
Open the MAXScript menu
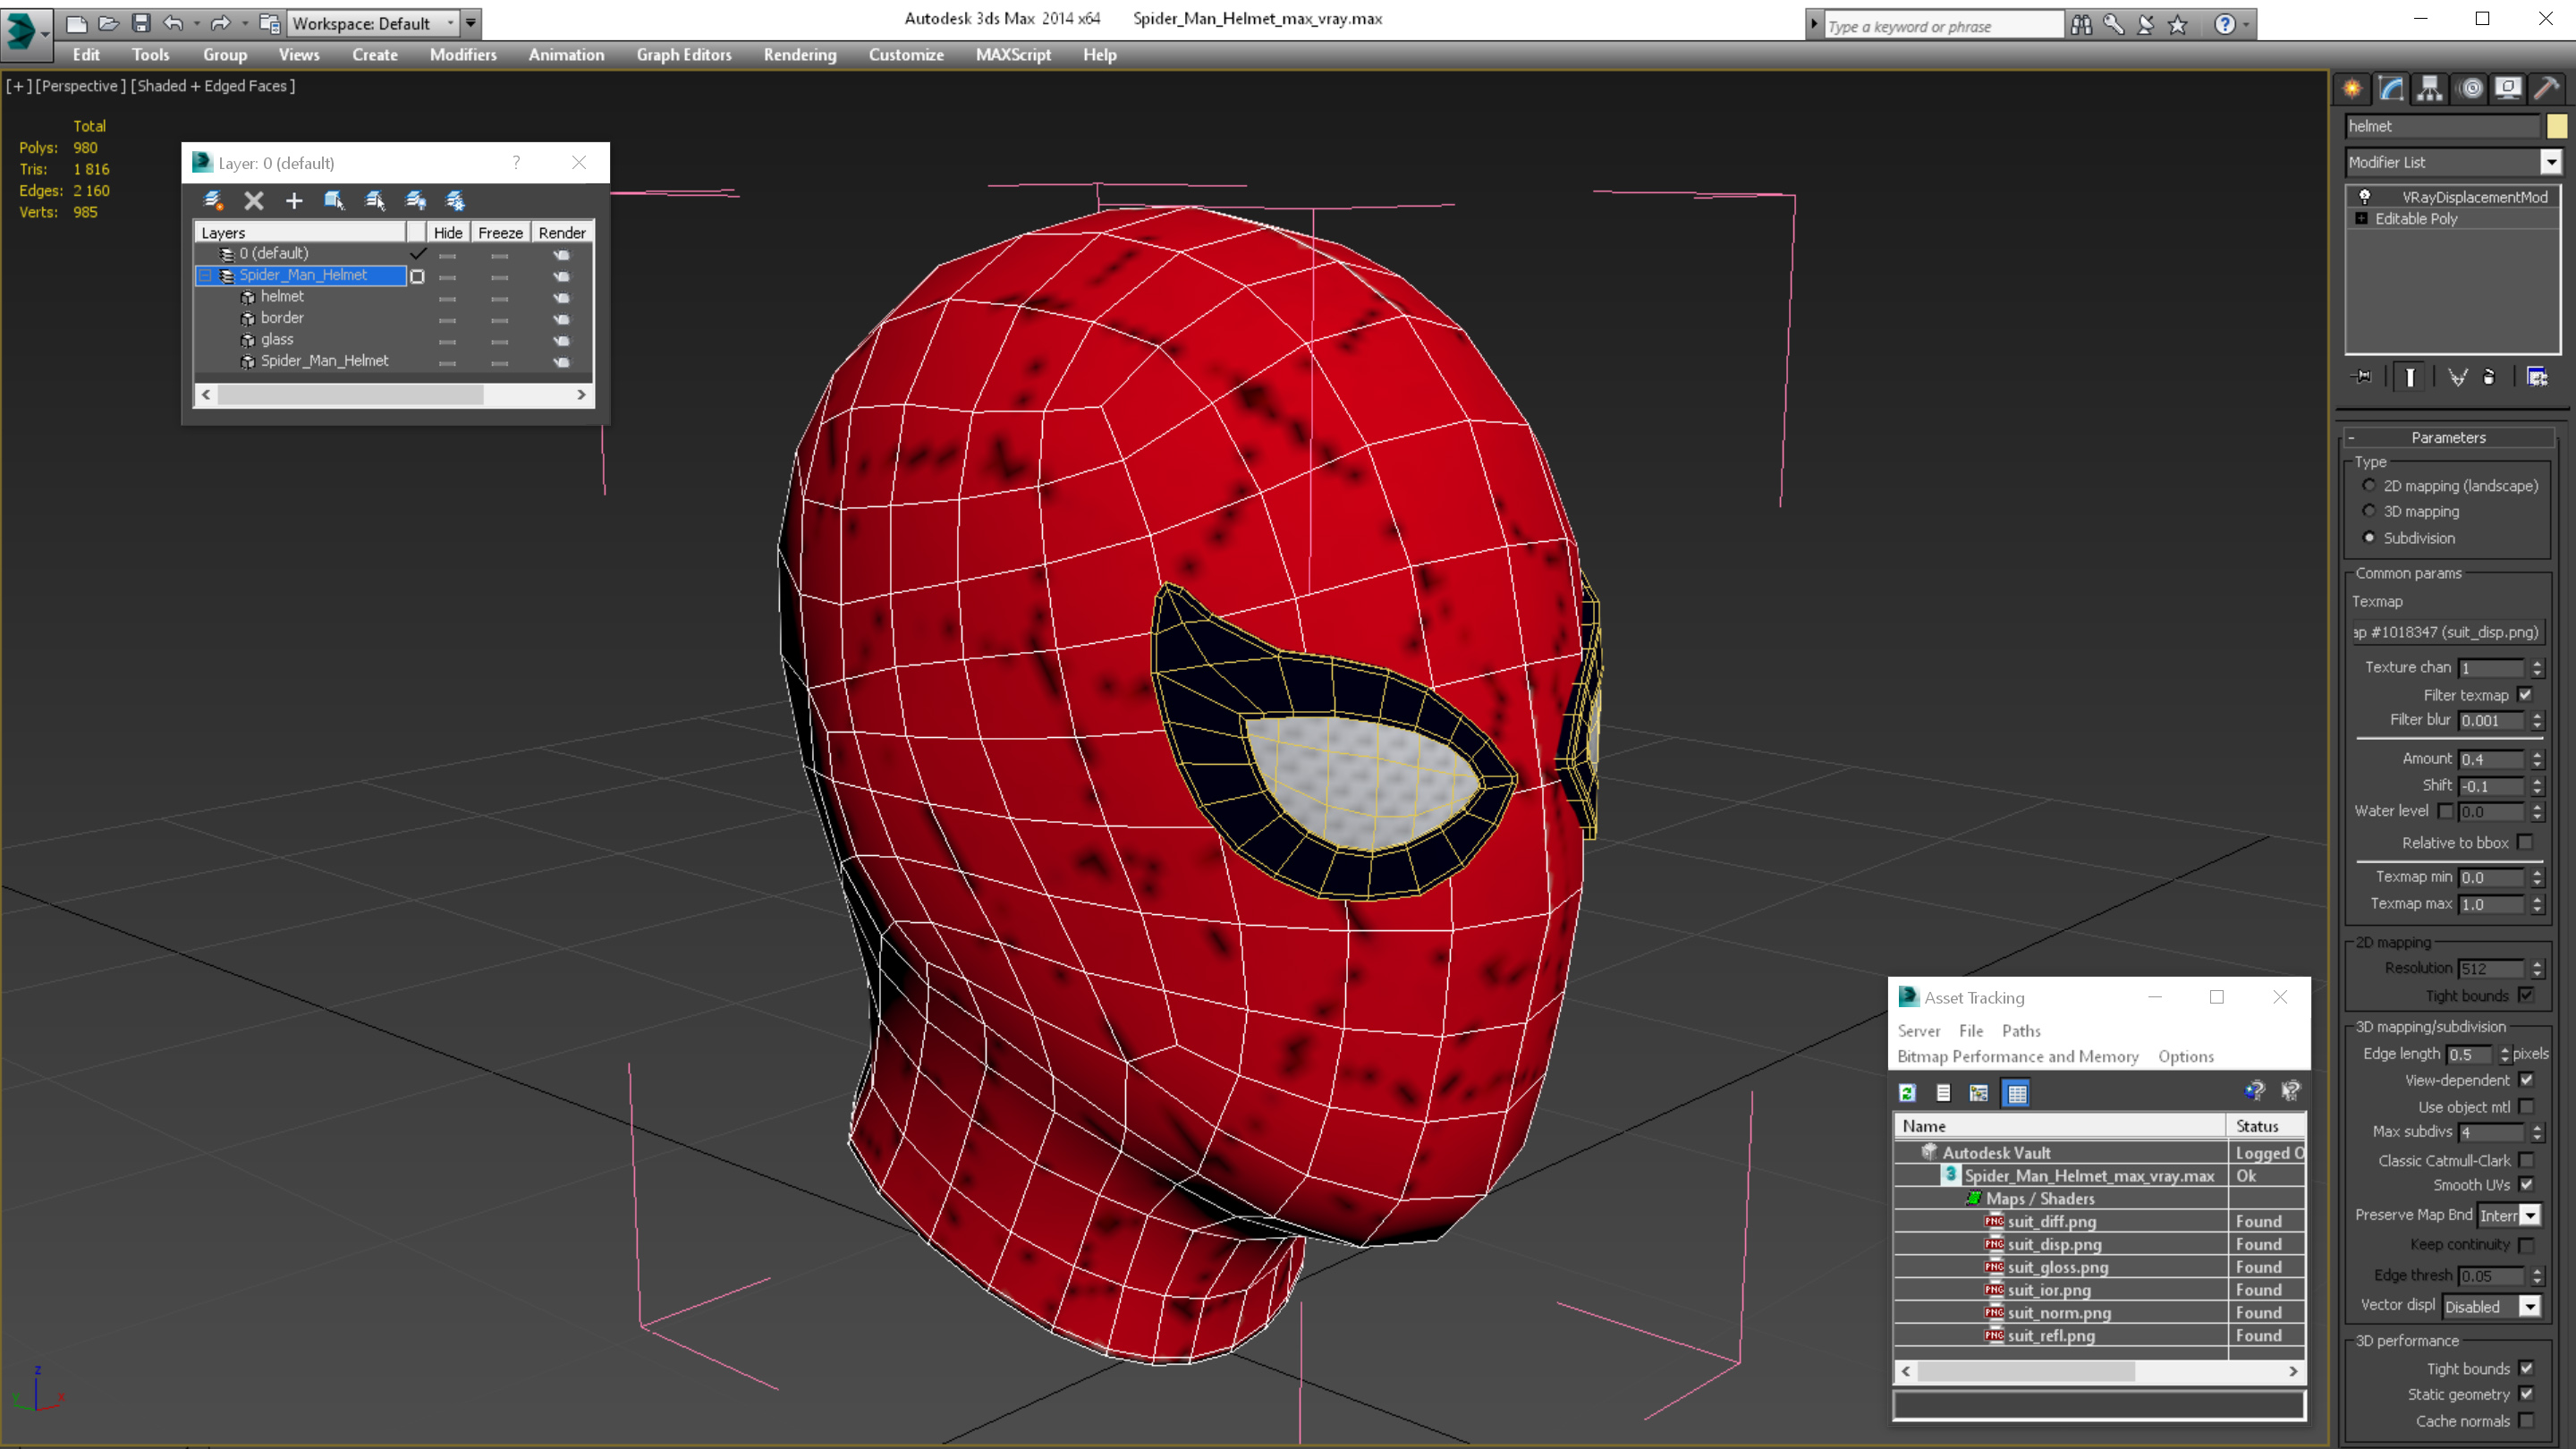pyautogui.click(x=1013, y=55)
